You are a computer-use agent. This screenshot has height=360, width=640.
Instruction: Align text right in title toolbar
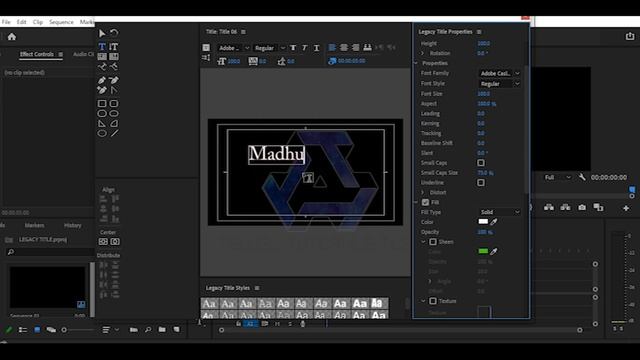[356, 48]
